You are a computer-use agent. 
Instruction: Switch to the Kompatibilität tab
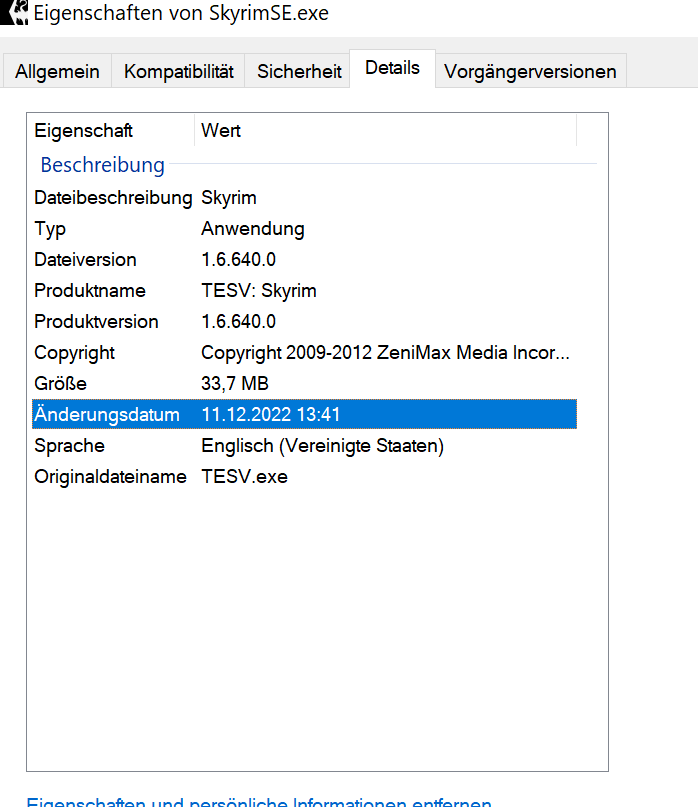tap(179, 71)
